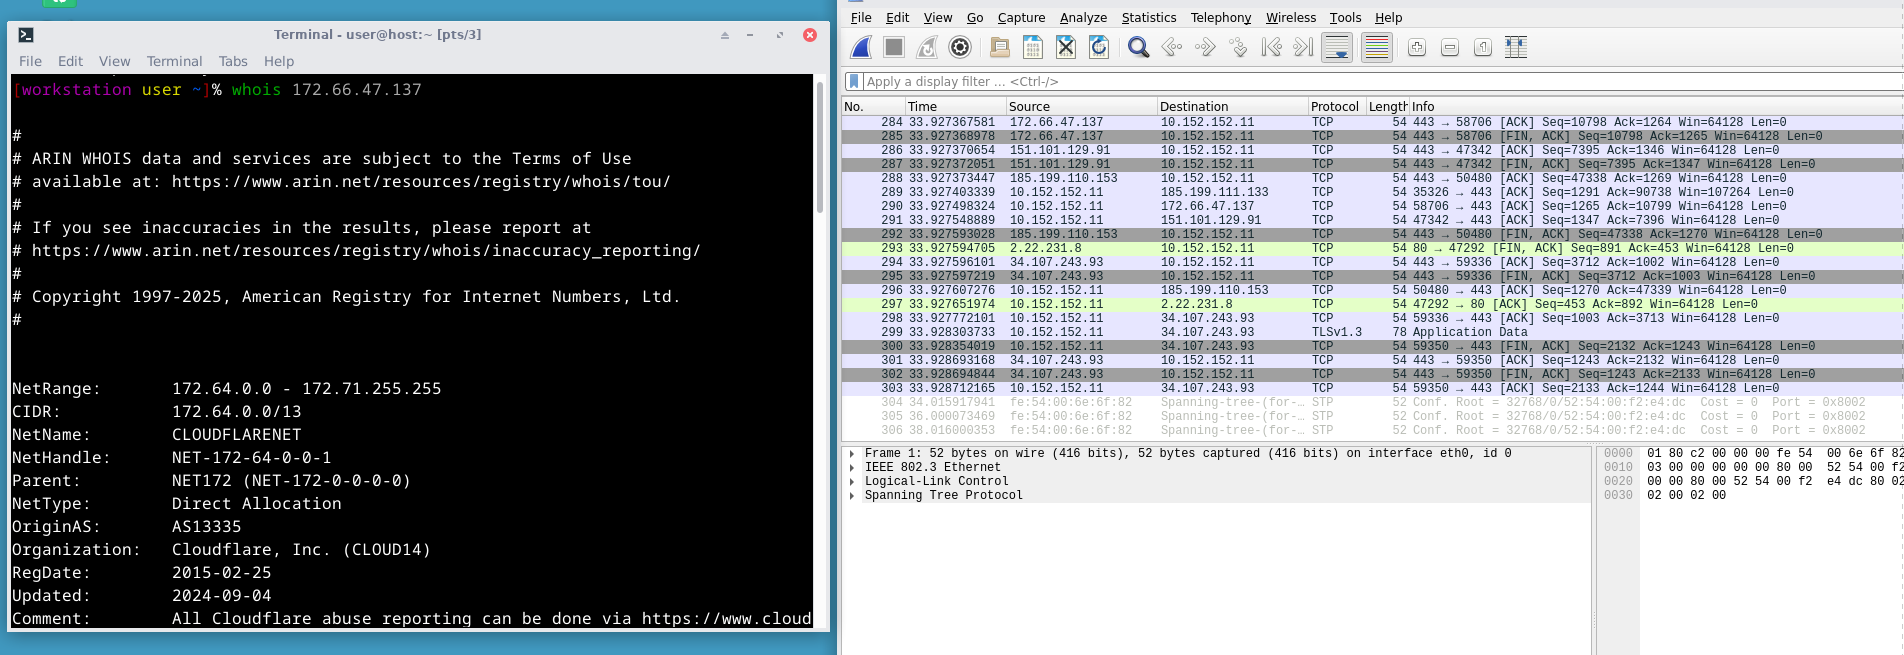Restart the current capture

[927, 47]
